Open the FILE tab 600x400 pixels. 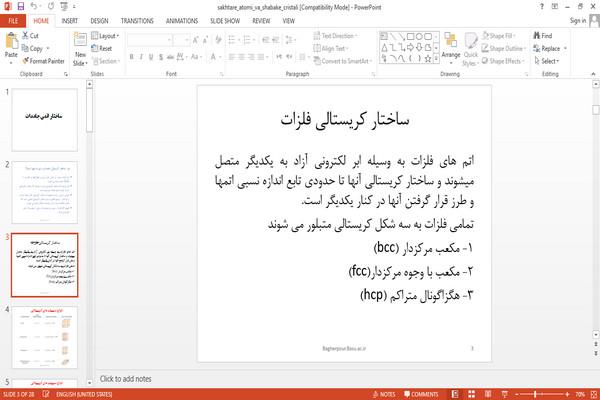tap(13, 21)
